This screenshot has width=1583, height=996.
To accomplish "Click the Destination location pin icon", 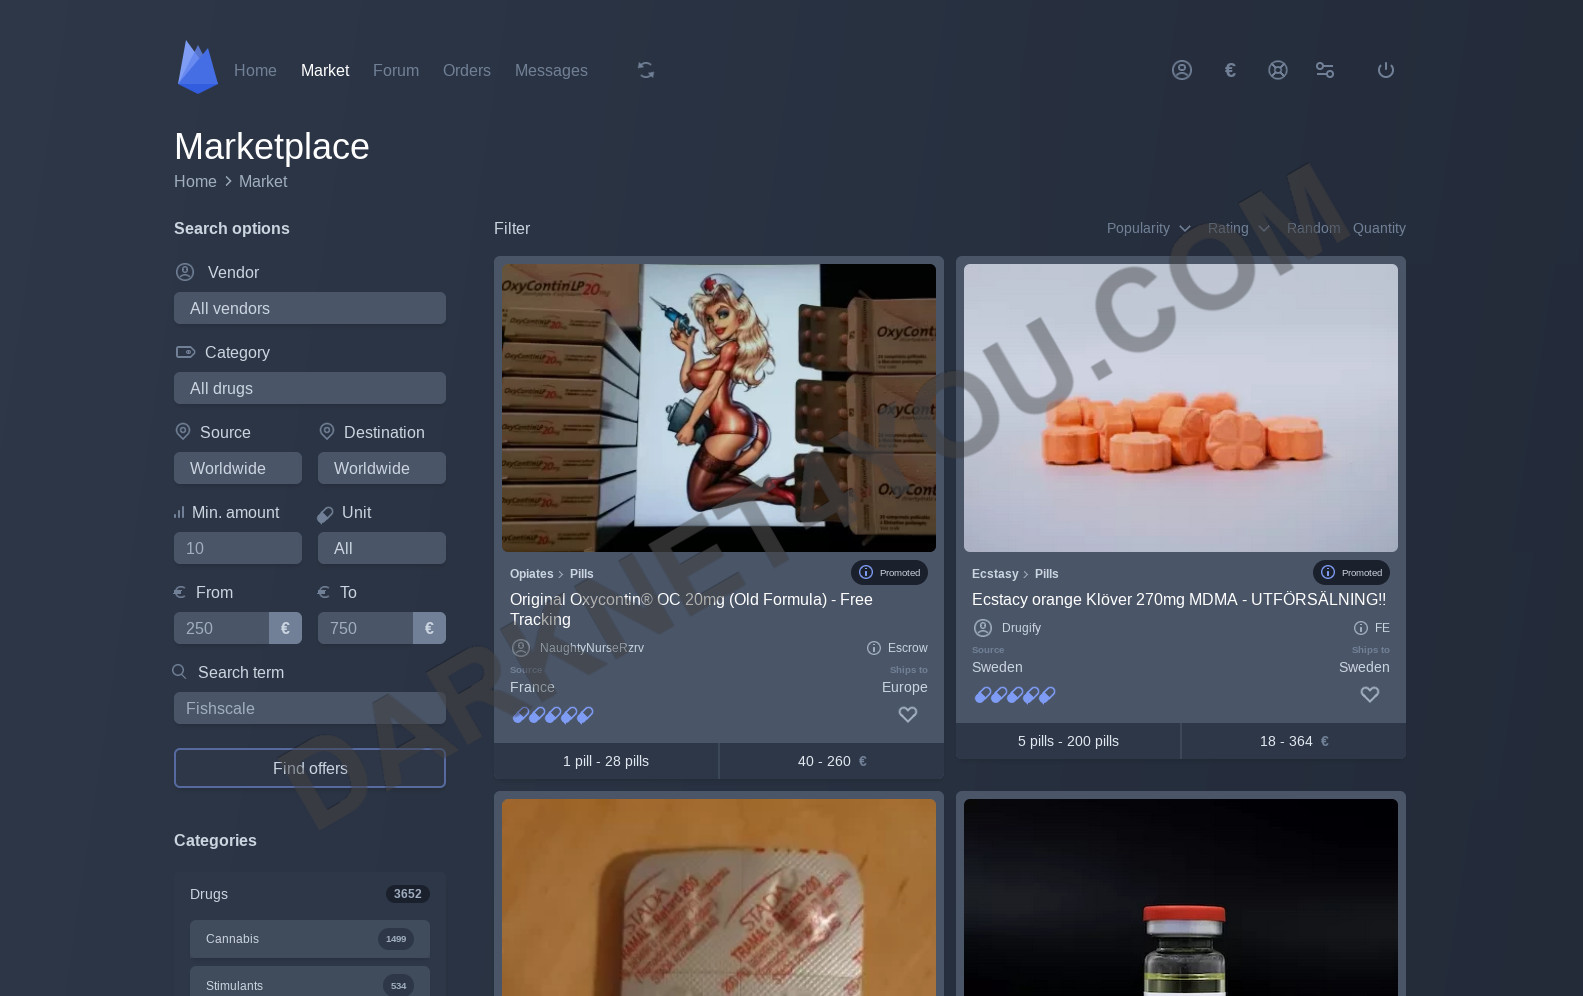I will pos(327,431).
